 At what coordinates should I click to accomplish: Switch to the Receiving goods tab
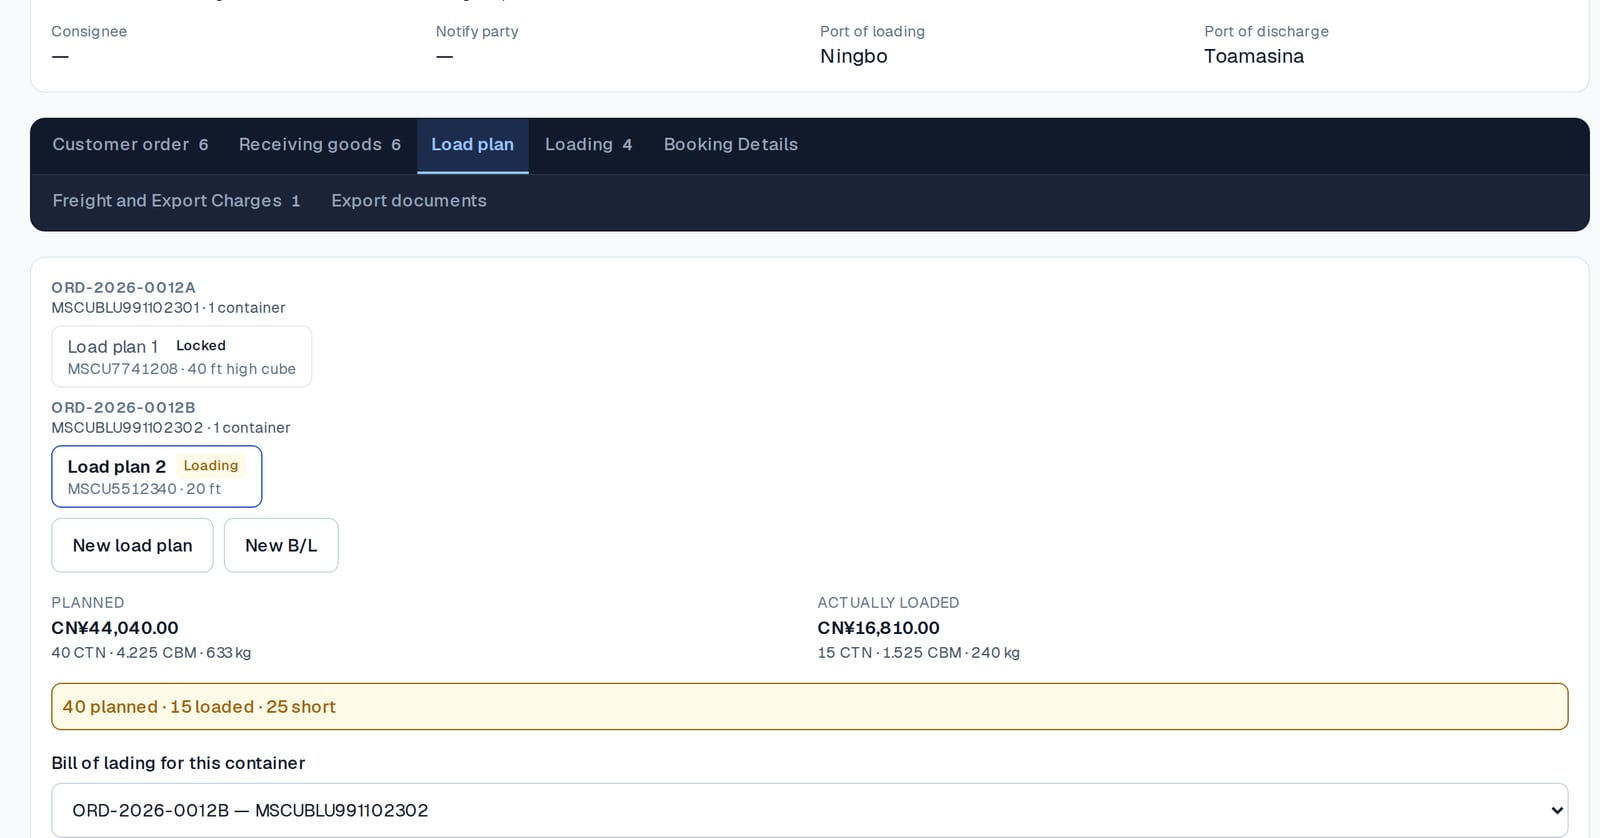click(319, 145)
